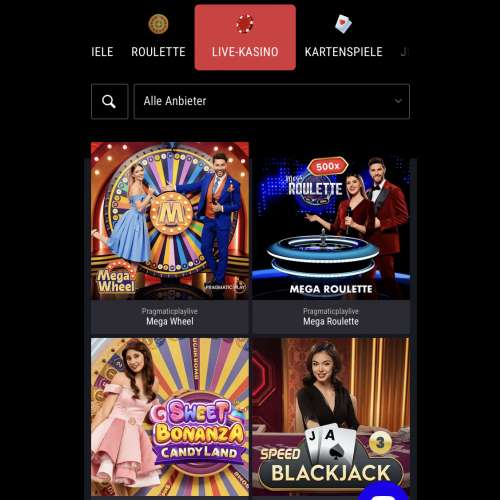Image resolution: width=500 pixels, height=500 pixels.
Task: Launch the Mega Roulette game thumbnail
Action: tap(331, 228)
